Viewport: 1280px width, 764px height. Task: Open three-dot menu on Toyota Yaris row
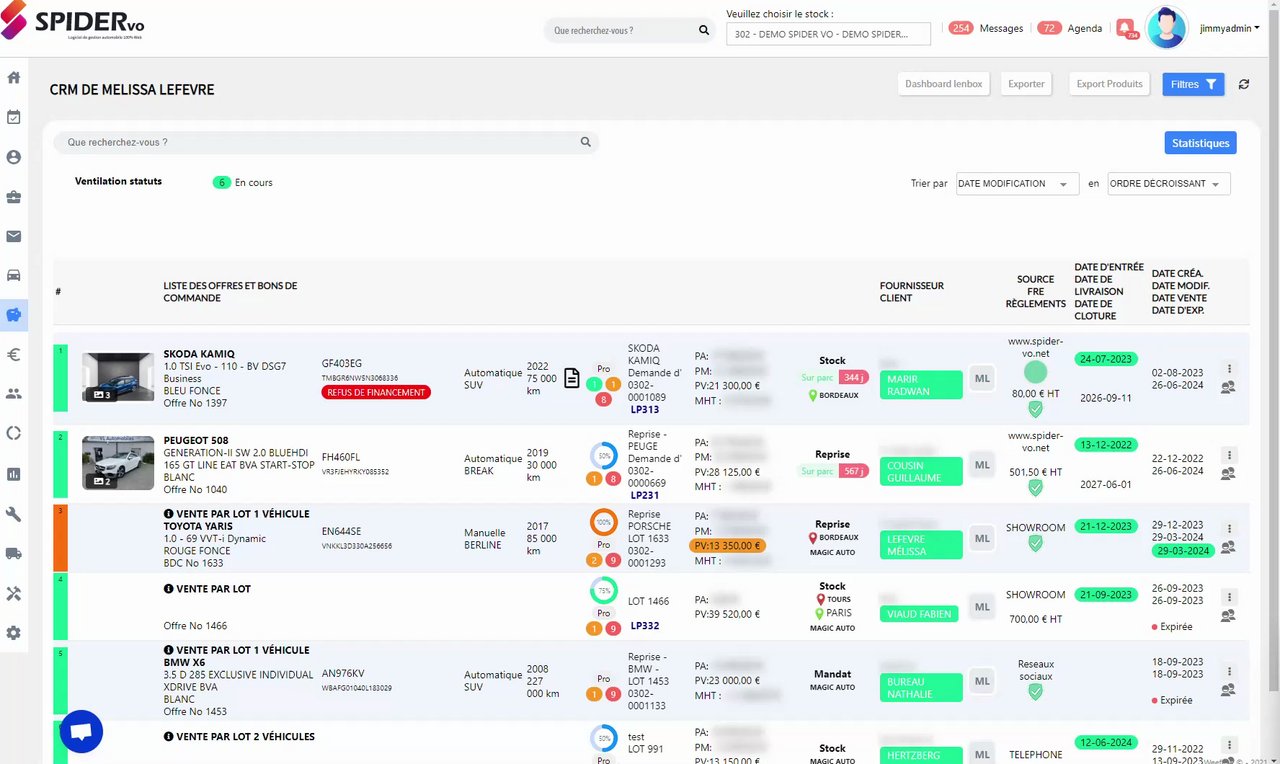point(1229,528)
